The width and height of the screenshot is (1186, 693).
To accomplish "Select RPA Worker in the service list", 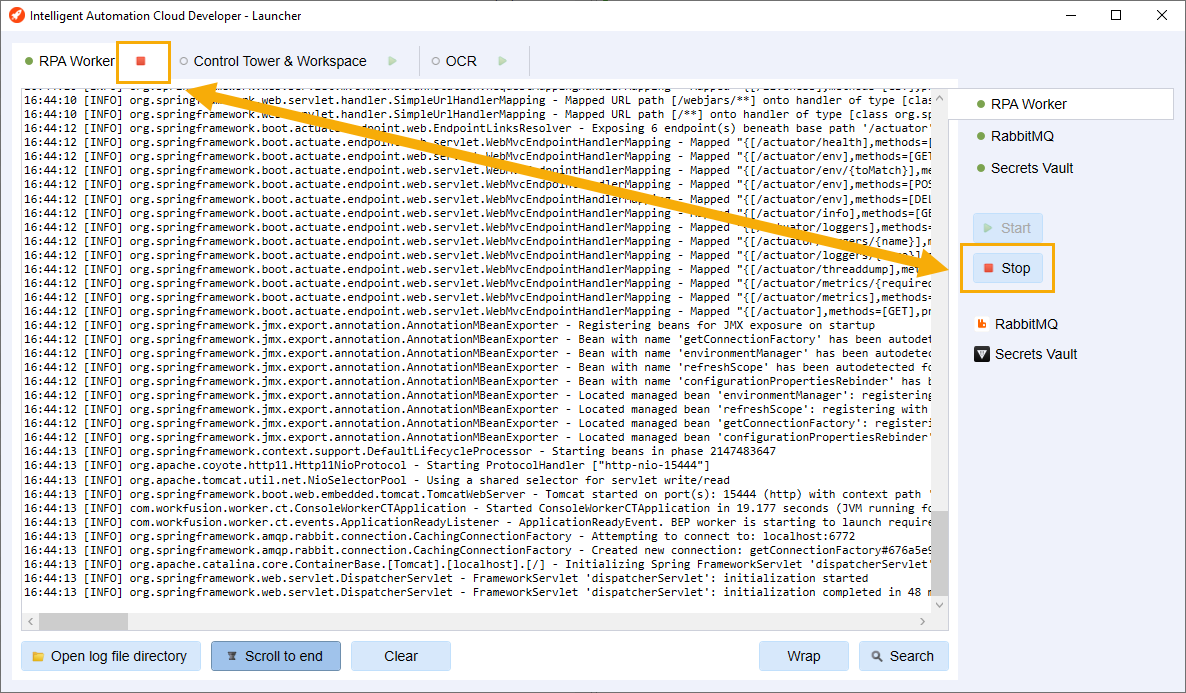I will pos(1060,104).
